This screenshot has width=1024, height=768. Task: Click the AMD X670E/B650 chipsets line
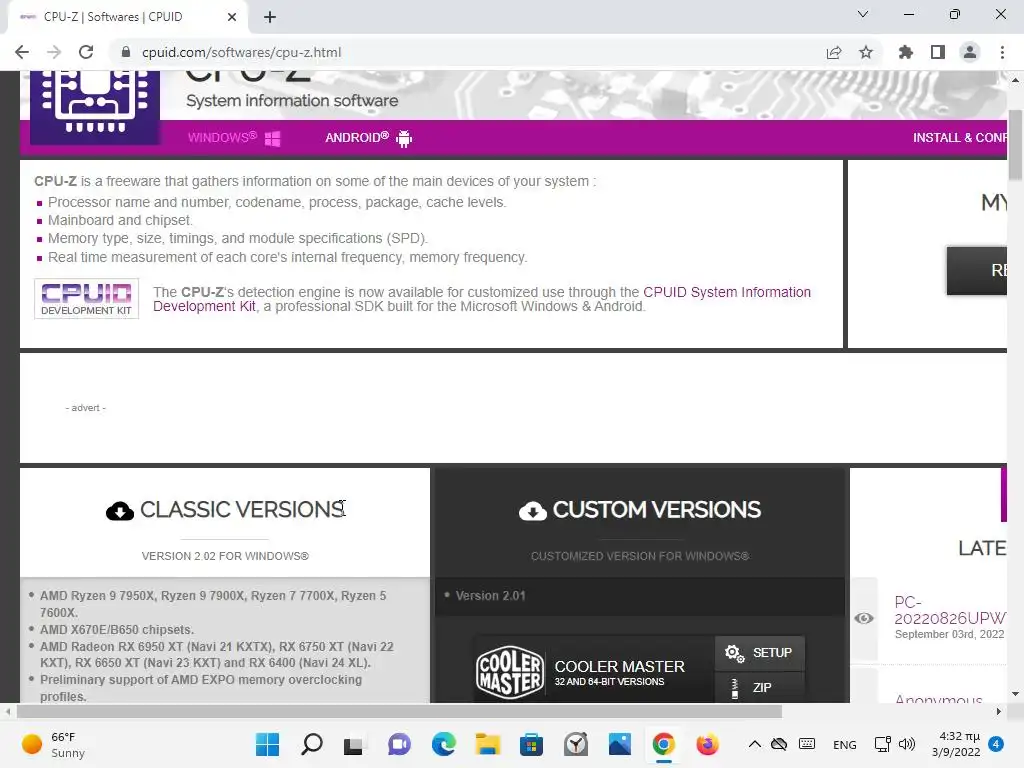tap(117, 630)
